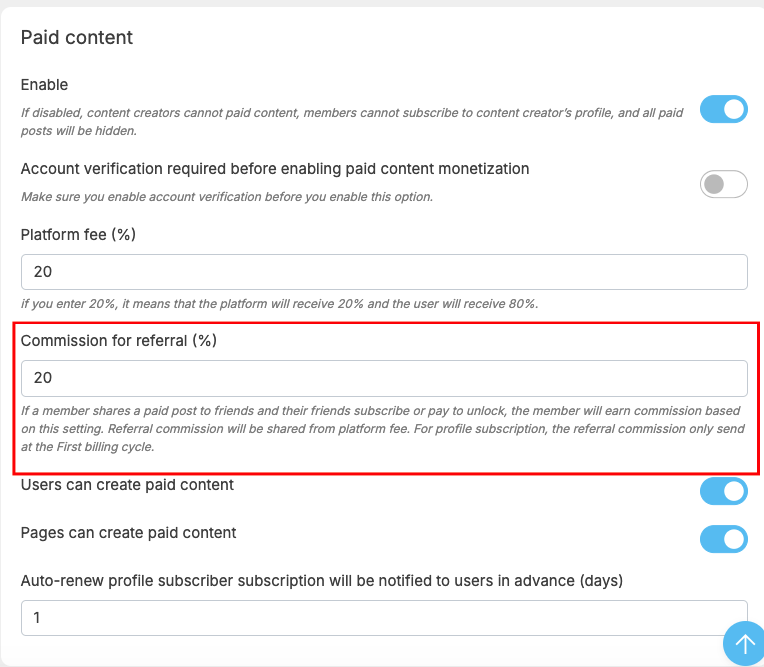
Task: Click the Users can create paid content label
Action: point(127,485)
